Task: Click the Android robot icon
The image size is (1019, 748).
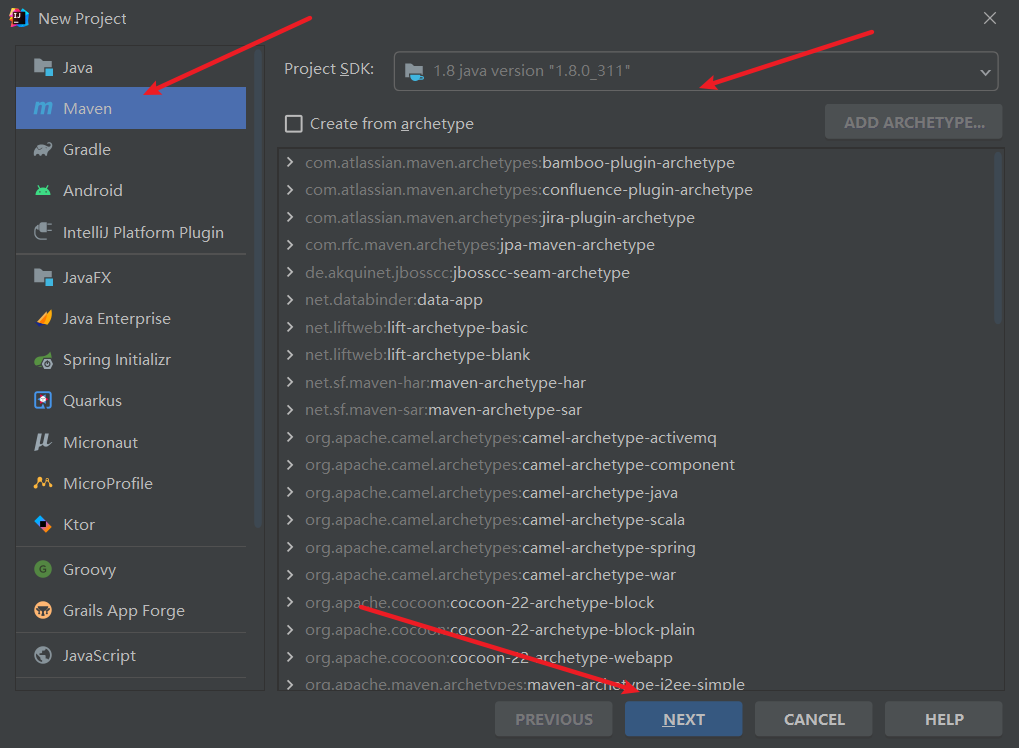Action: point(43,191)
